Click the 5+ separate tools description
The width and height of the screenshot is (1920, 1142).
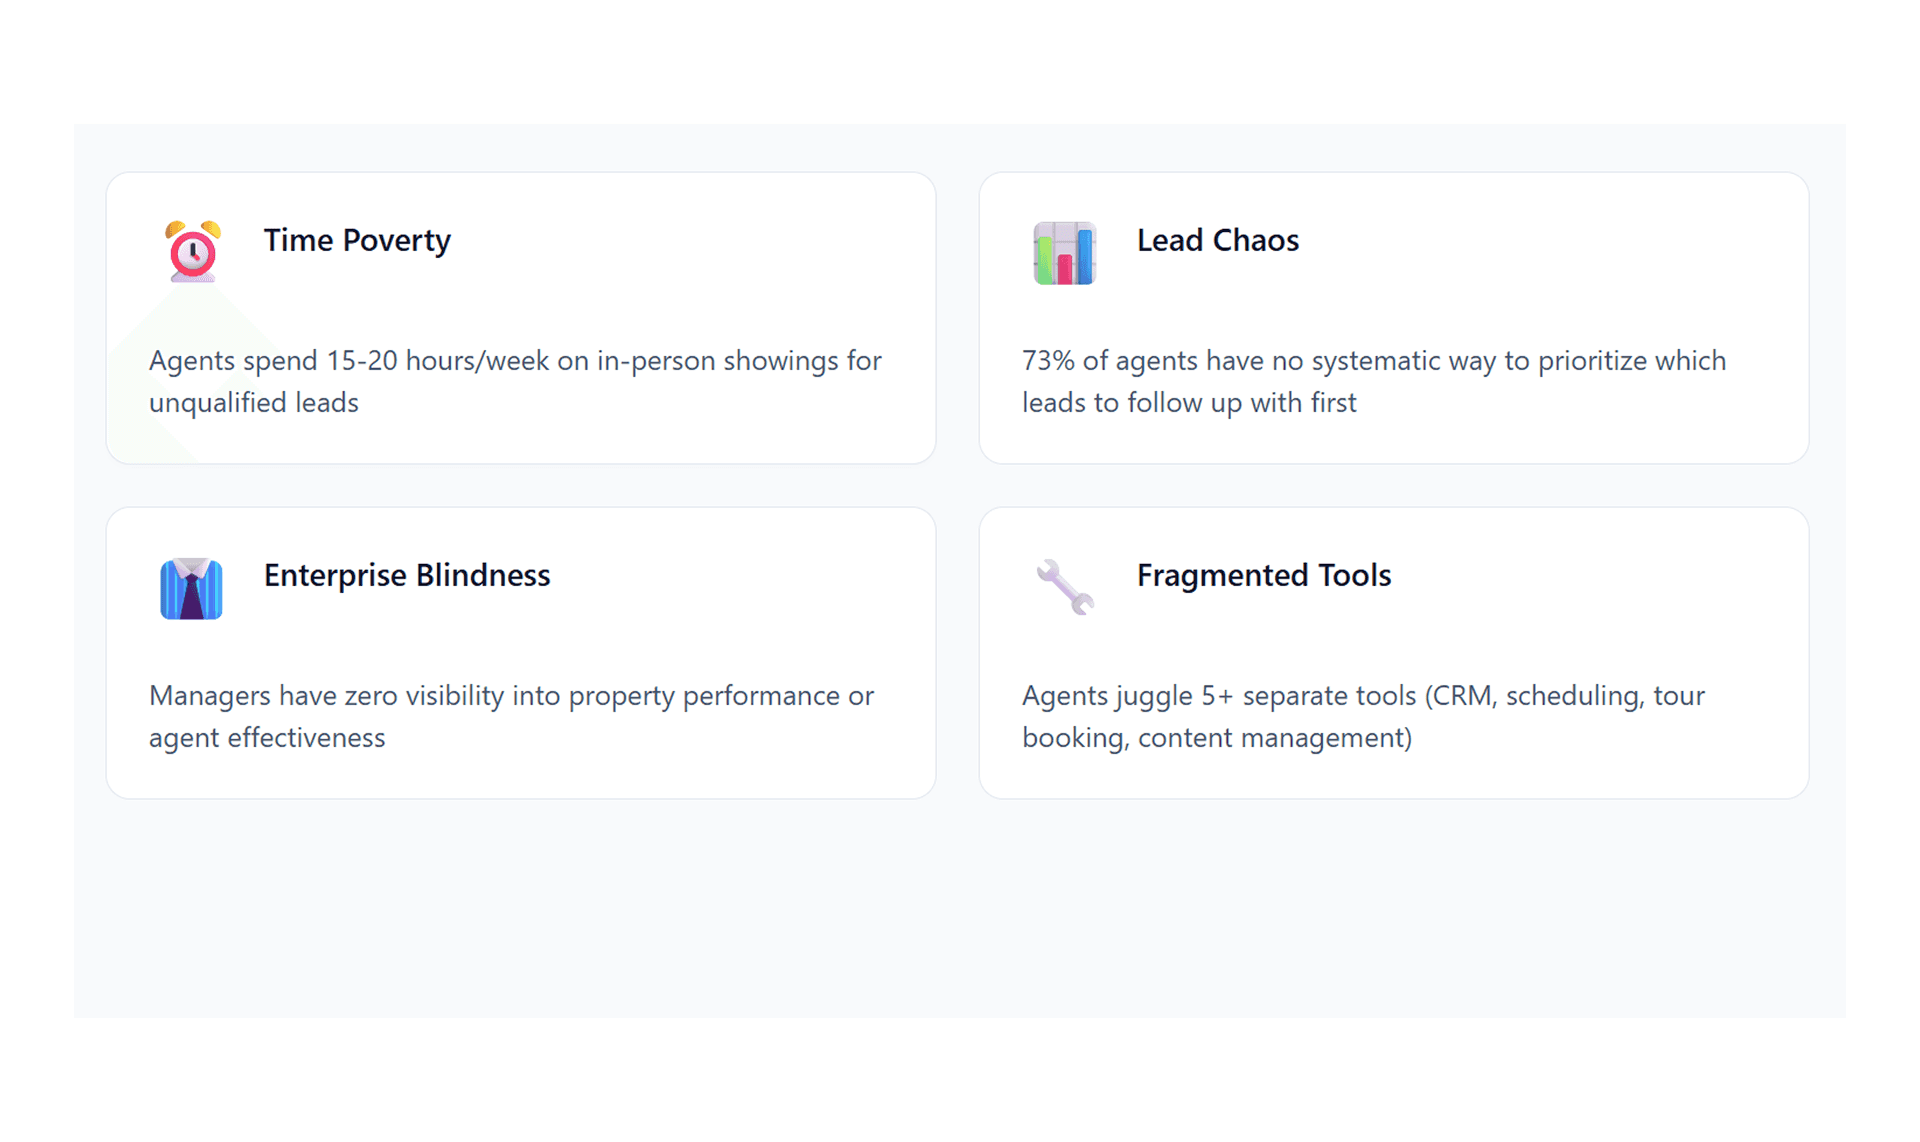pyautogui.click(x=1363, y=716)
